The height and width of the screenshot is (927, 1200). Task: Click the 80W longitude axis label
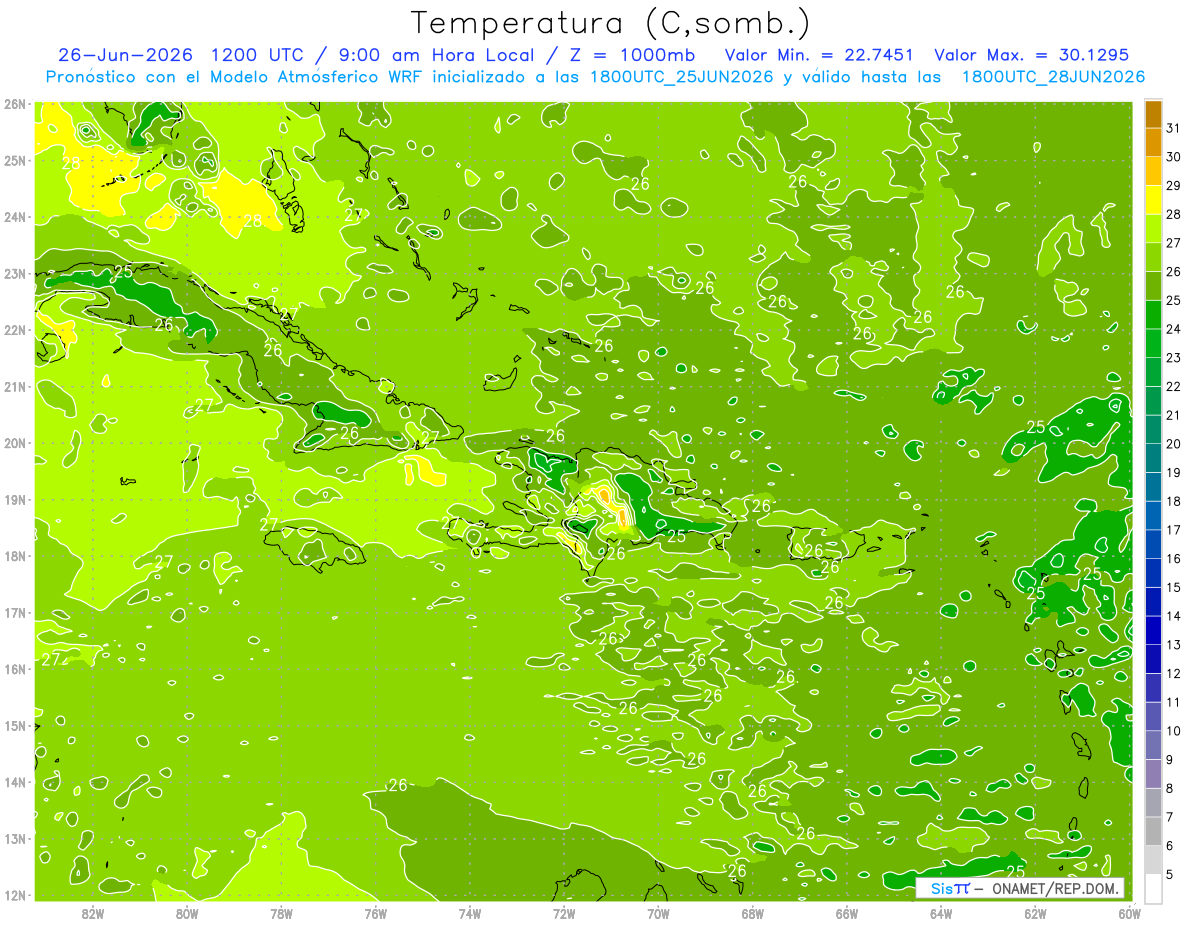coord(187,913)
